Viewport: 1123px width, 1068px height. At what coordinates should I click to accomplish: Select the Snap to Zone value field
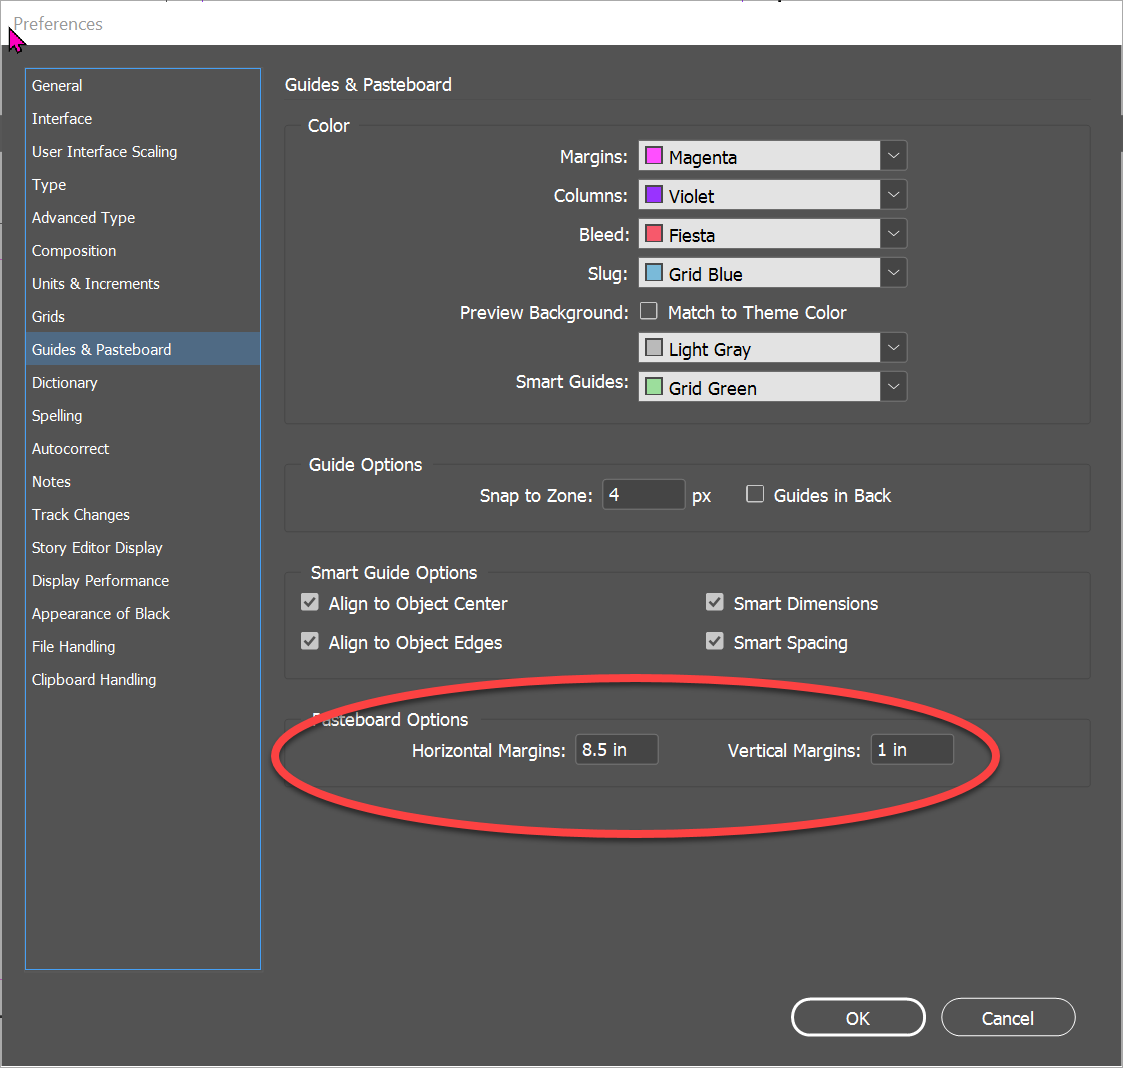click(x=643, y=494)
